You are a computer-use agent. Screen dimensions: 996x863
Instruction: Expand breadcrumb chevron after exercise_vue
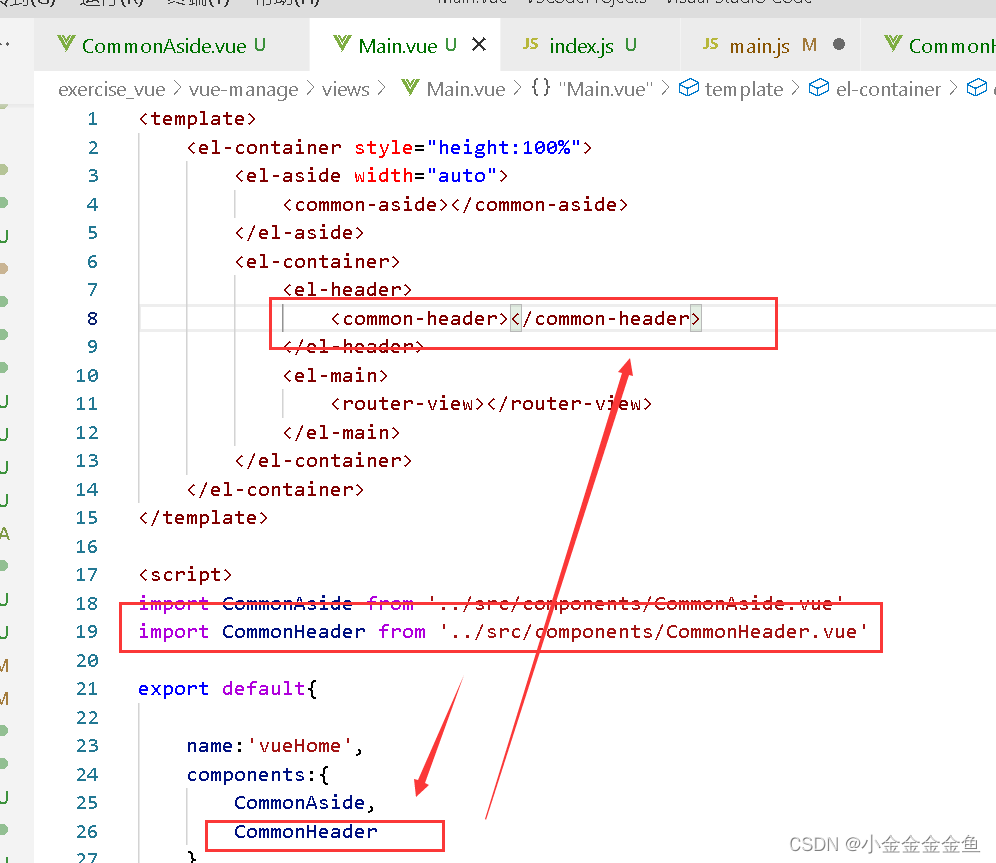(177, 88)
